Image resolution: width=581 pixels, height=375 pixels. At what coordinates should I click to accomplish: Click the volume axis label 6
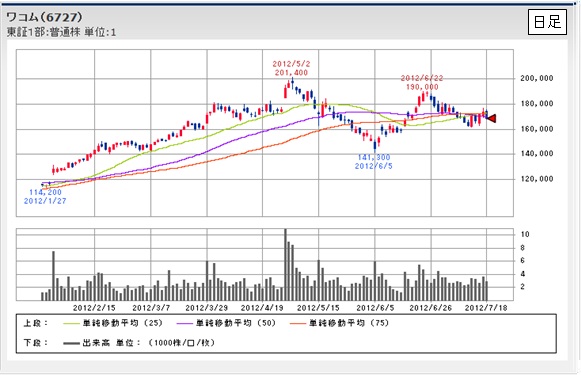tap(522, 260)
